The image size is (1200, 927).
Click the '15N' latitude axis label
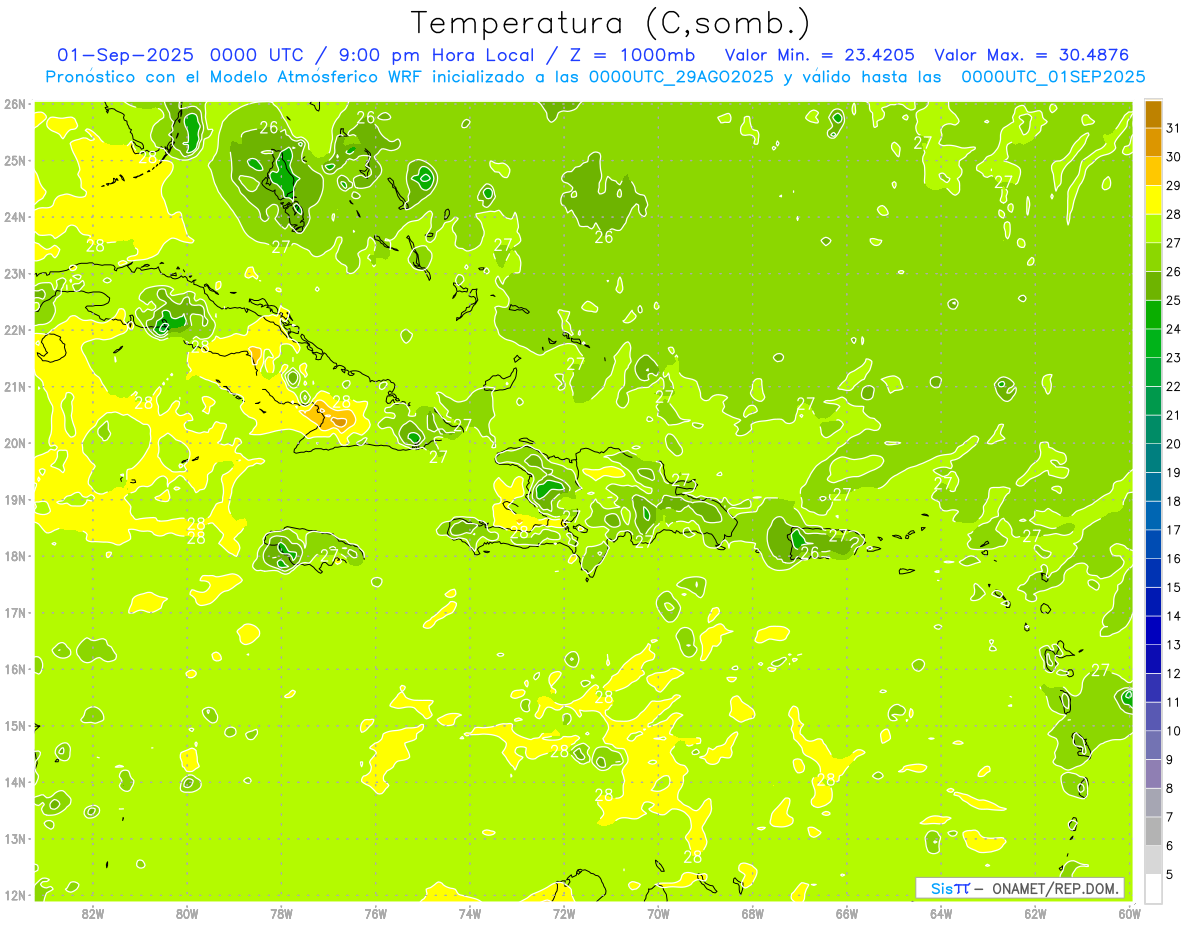(14, 726)
